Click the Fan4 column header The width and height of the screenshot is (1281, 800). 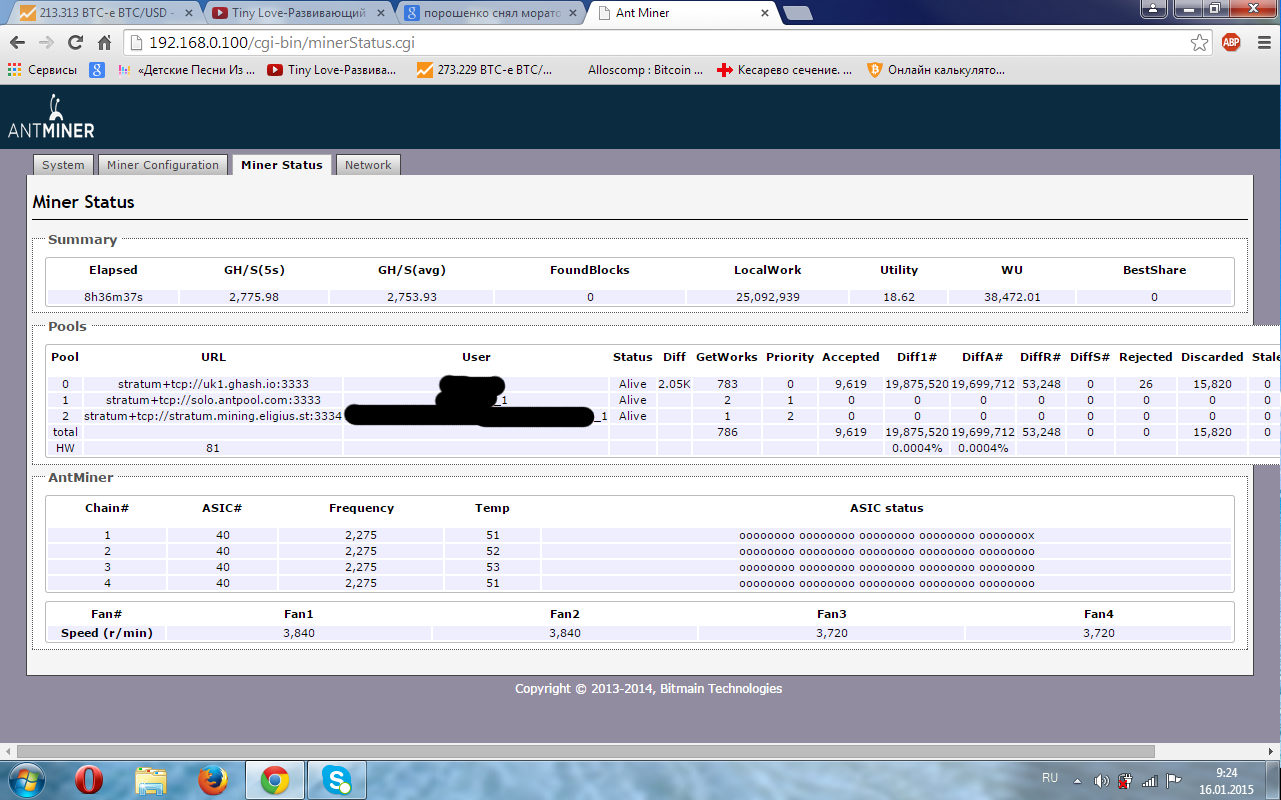pyautogui.click(x=1098, y=613)
